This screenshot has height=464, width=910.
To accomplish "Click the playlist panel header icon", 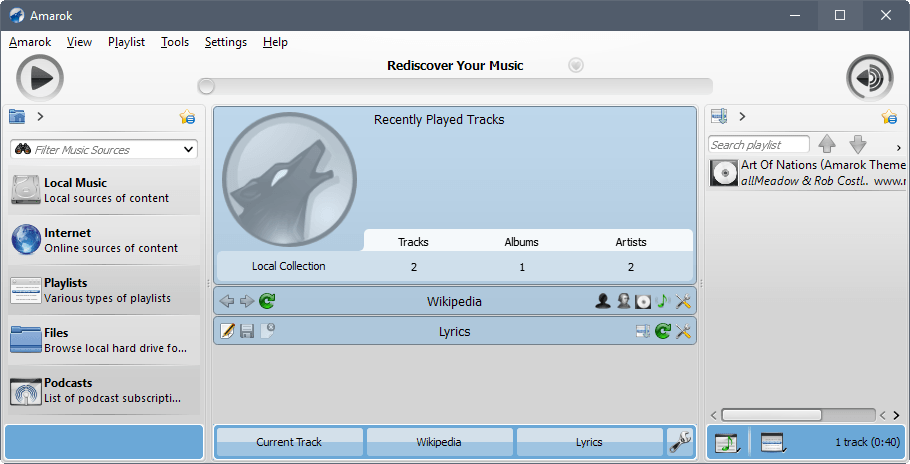I will (x=719, y=117).
